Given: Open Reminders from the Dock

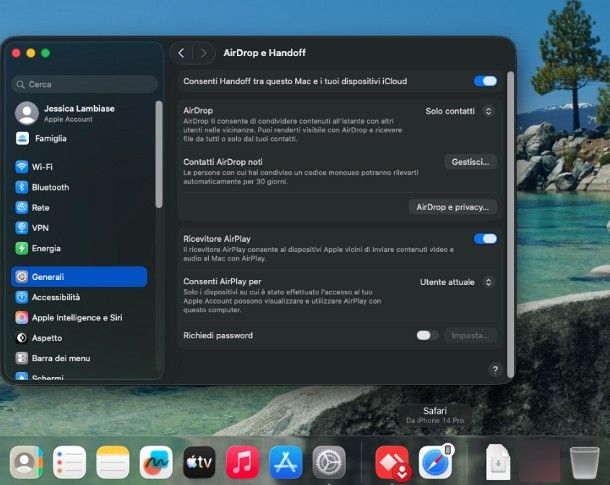Looking at the screenshot, I should tap(70, 462).
